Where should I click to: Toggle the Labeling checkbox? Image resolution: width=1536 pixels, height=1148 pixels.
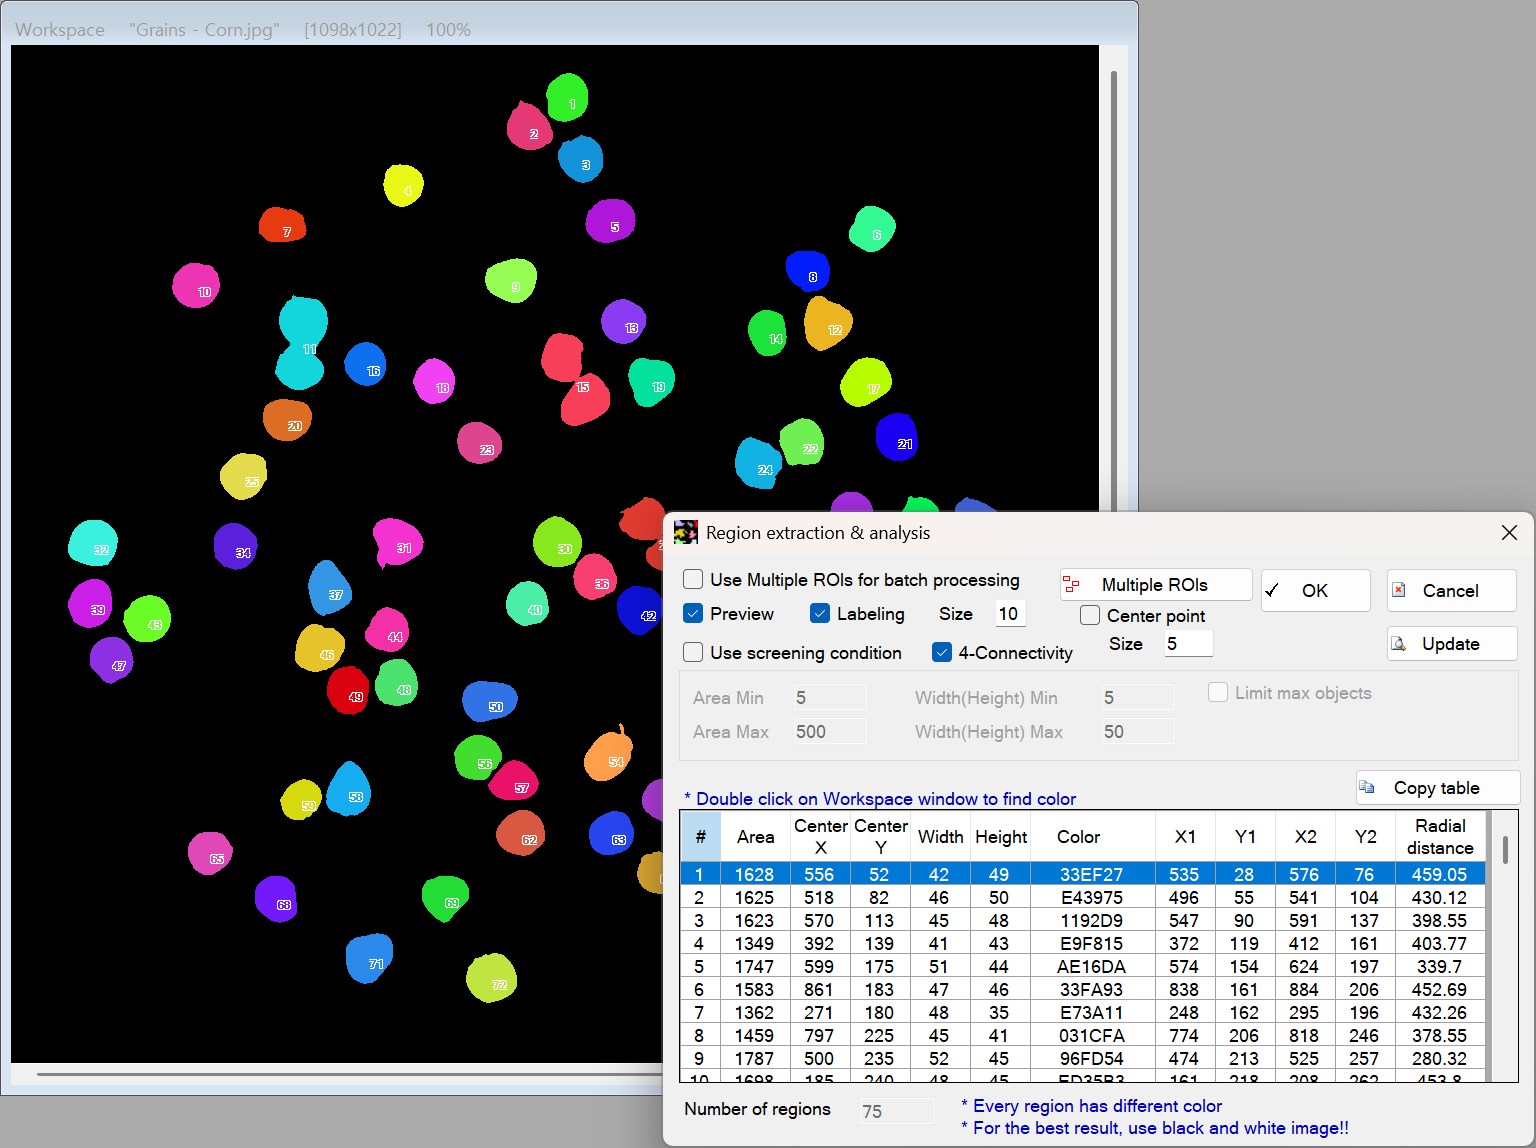click(820, 614)
